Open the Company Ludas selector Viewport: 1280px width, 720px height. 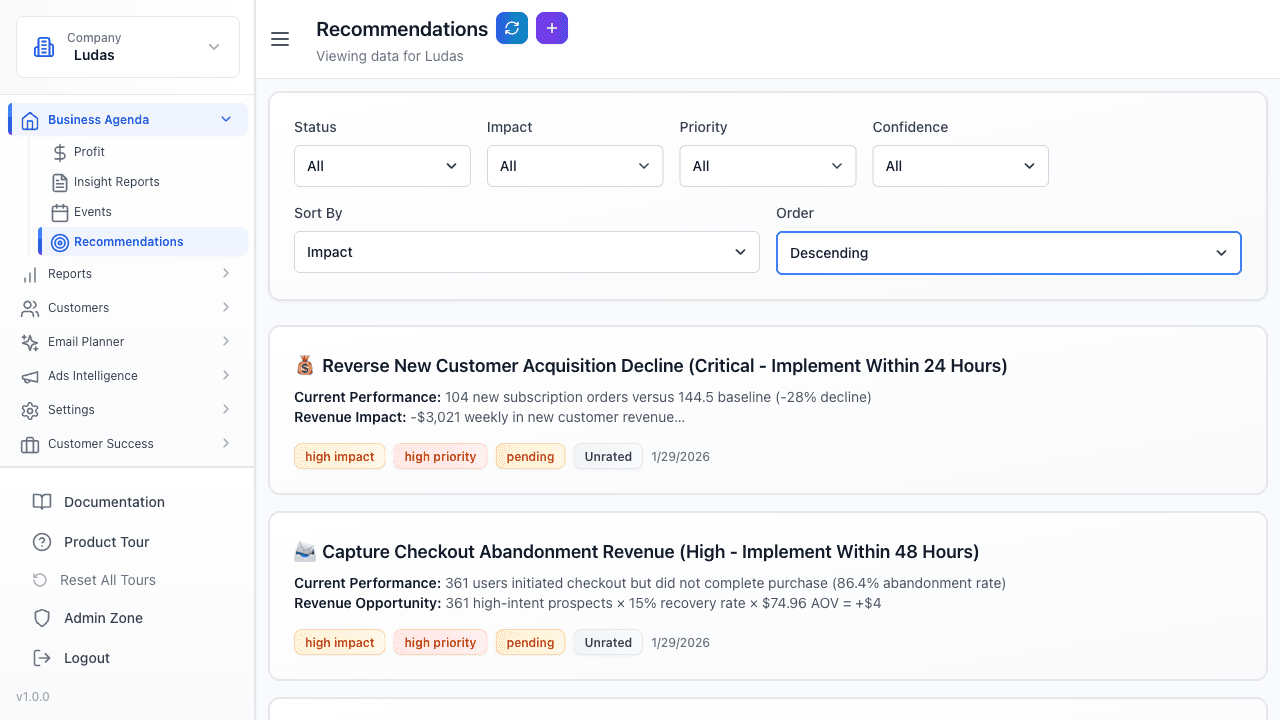click(127, 46)
